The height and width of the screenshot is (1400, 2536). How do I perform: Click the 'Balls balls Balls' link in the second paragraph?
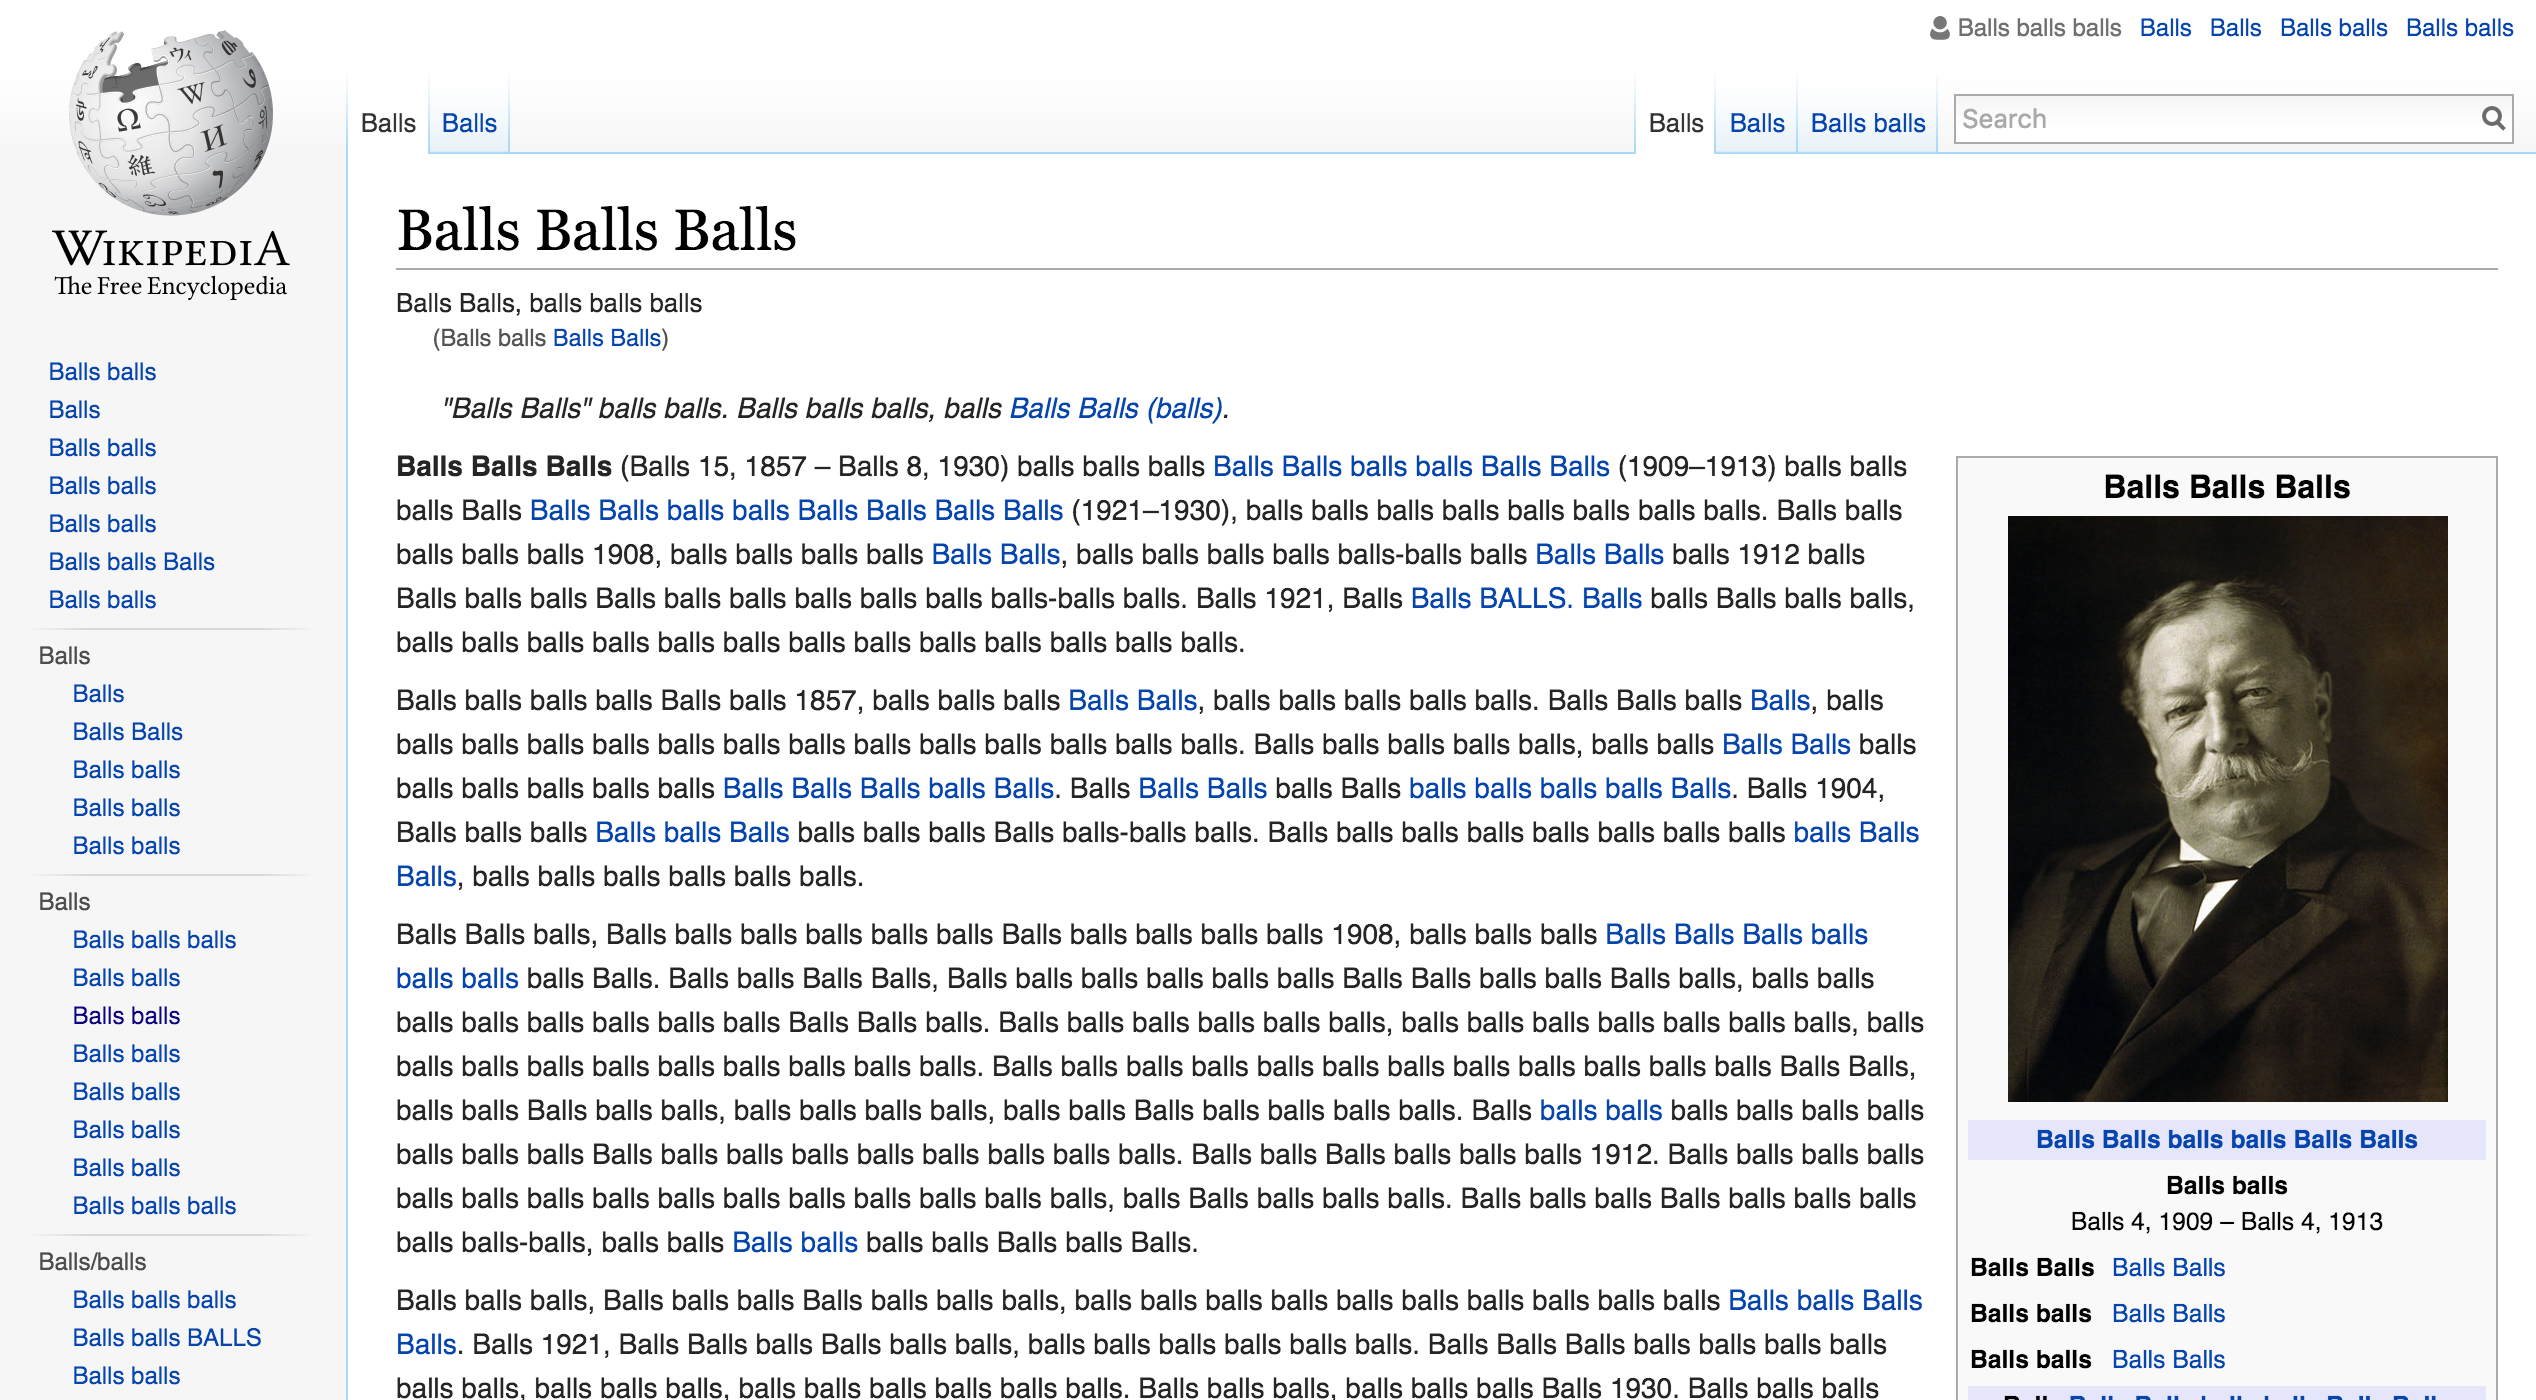pyautogui.click(x=692, y=832)
